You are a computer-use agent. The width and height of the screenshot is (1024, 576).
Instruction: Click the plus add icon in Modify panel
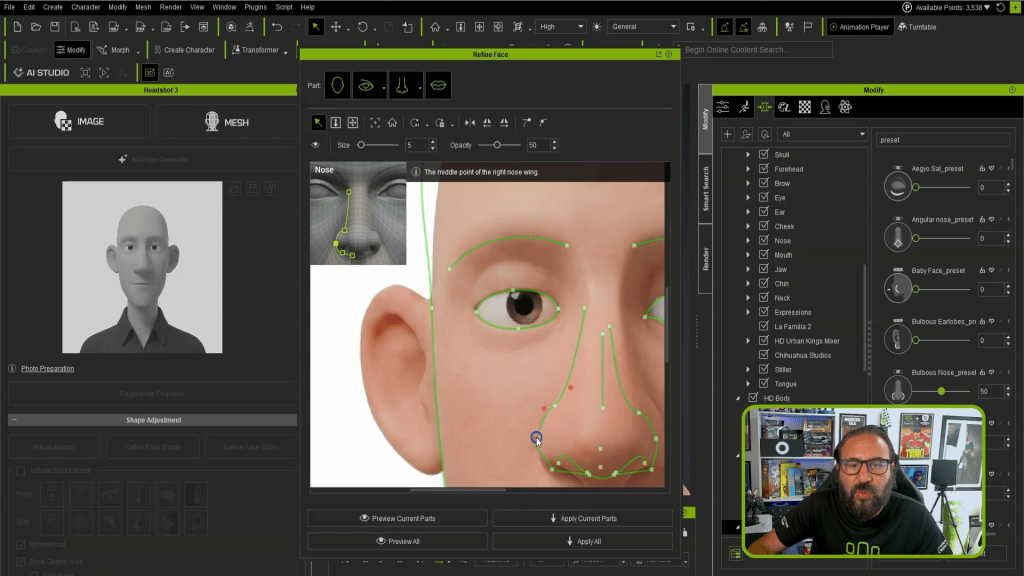[x=728, y=135]
